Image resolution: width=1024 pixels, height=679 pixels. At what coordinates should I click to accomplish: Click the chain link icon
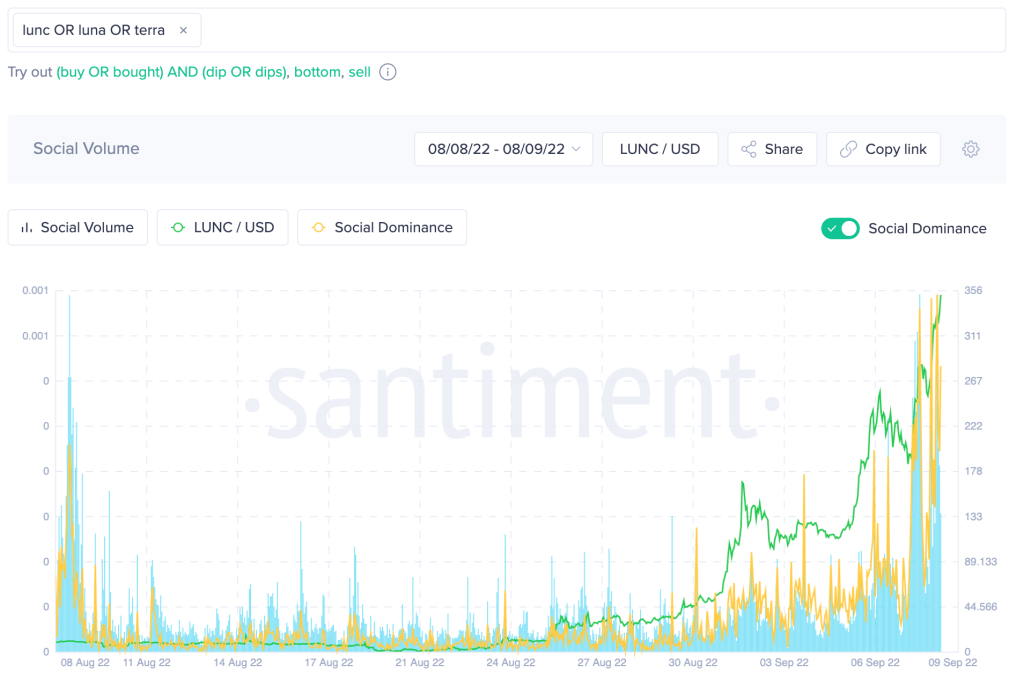coord(848,149)
